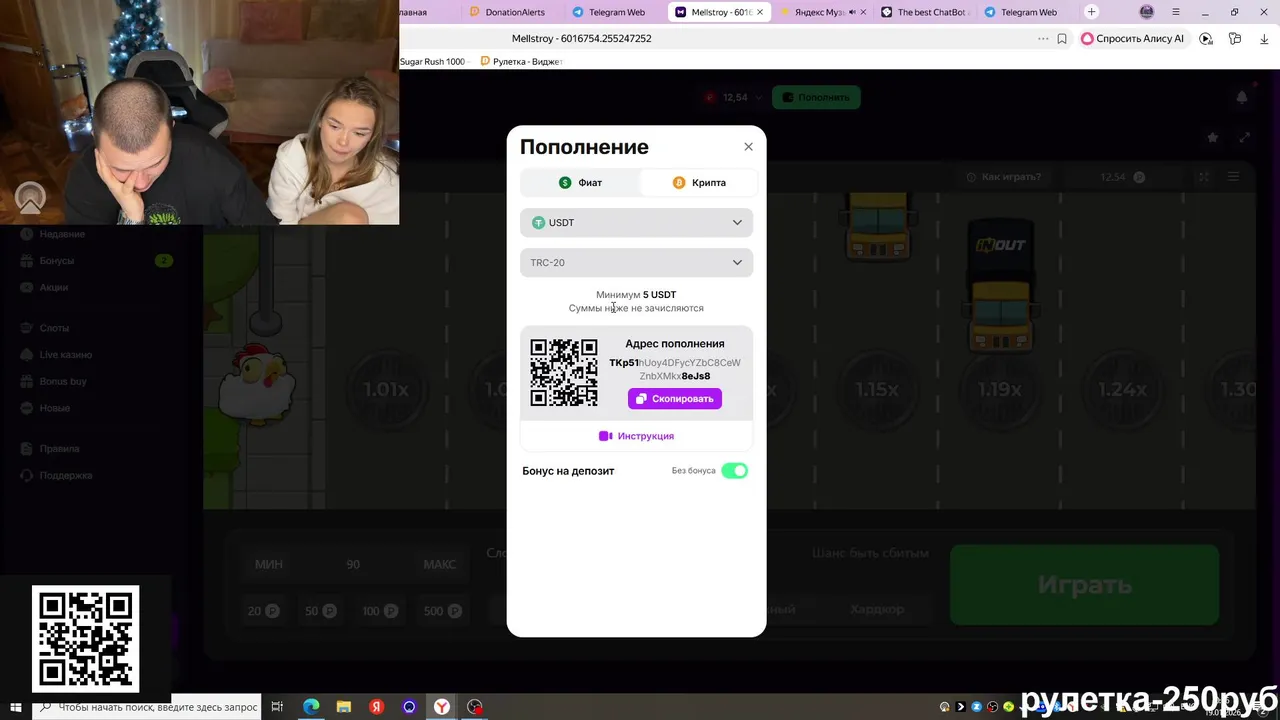This screenshot has width=1280, height=720.
Task: Open the red Yandex Я taskbar icon
Action: point(376,707)
